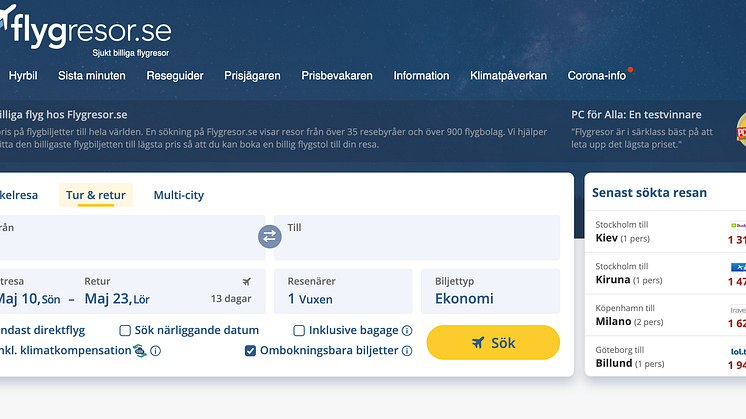746x419 pixels.
Task: Click the airplane icon in the date field
Action: (247, 281)
